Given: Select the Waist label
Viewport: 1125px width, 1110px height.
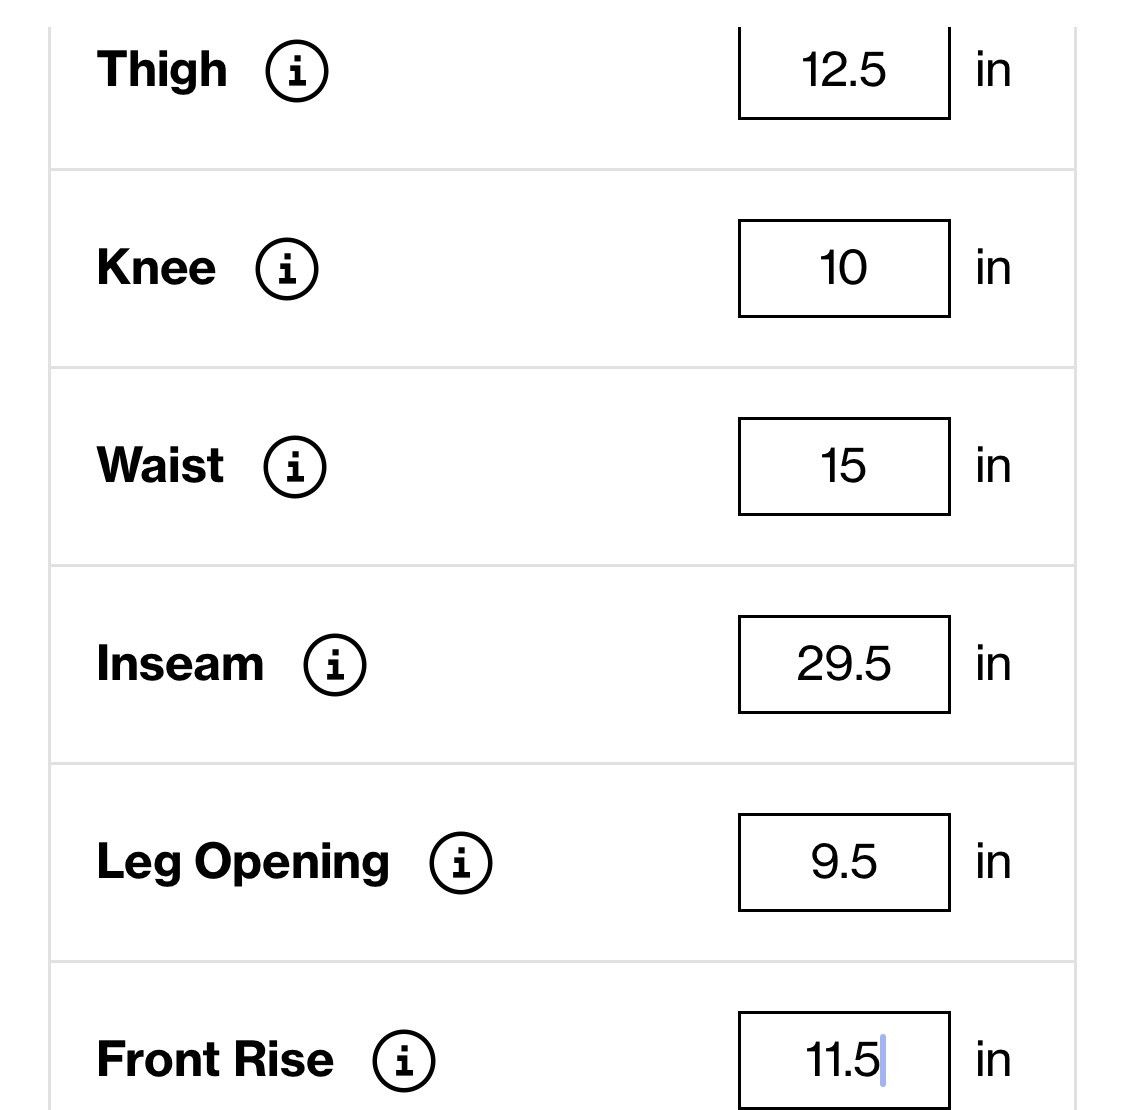Looking at the screenshot, I should [161, 465].
